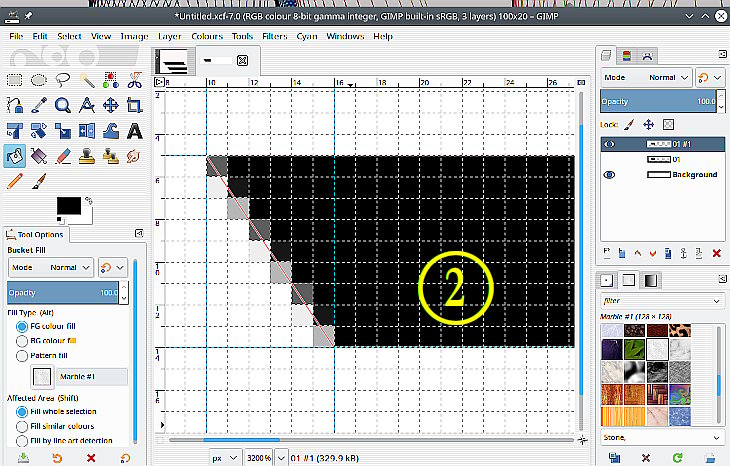Select the Paths tool in toolbox
Image resolution: width=730 pixels, height=466 pixels.
pyautogui.click(x=14, y=105)
